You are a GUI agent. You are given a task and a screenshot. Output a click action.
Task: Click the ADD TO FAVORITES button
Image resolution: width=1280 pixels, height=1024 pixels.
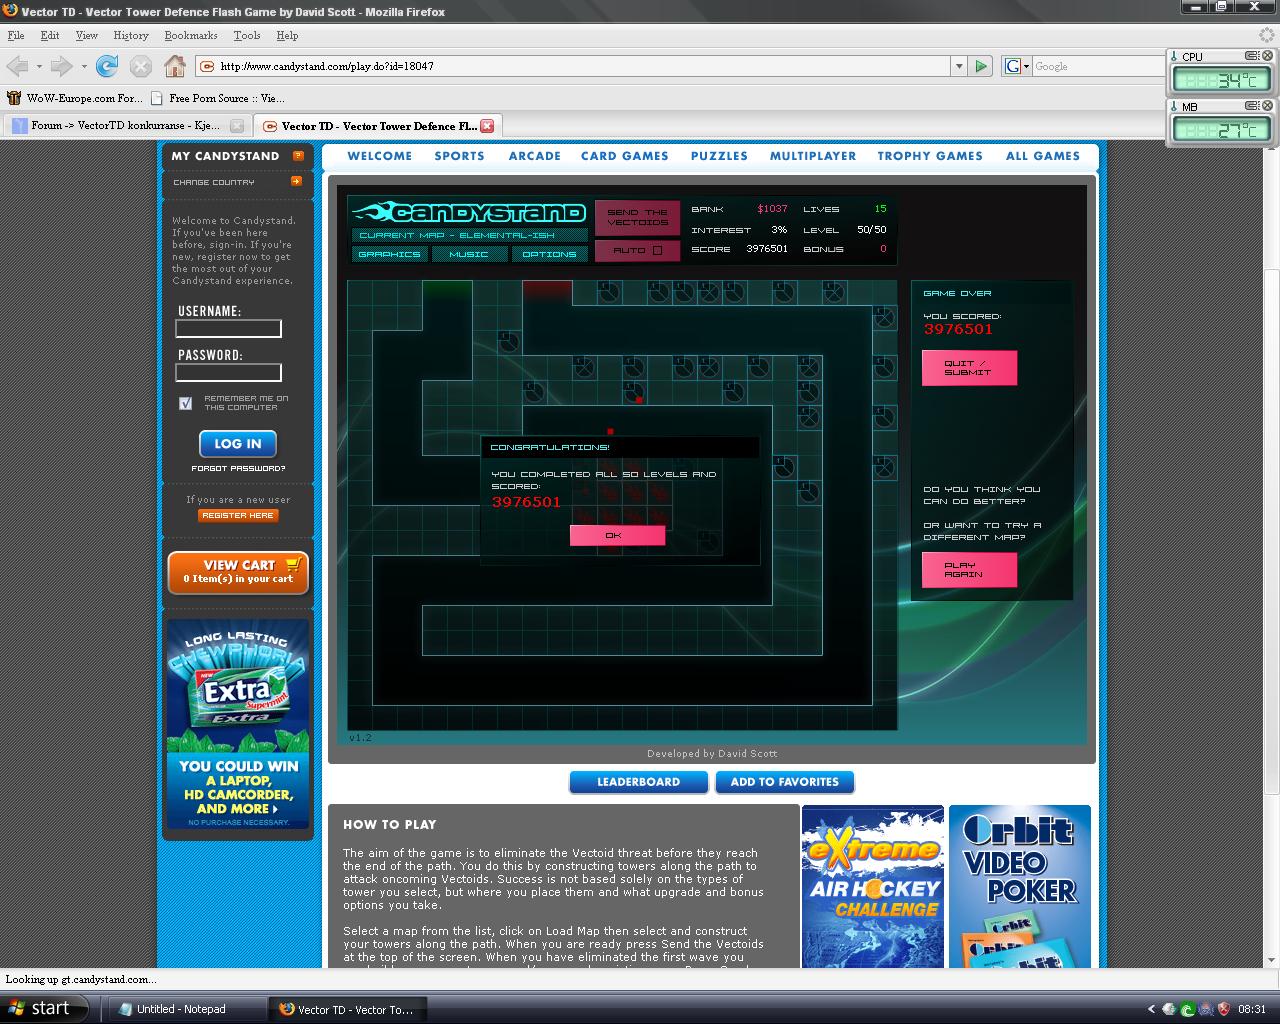(x=784, y=782)
